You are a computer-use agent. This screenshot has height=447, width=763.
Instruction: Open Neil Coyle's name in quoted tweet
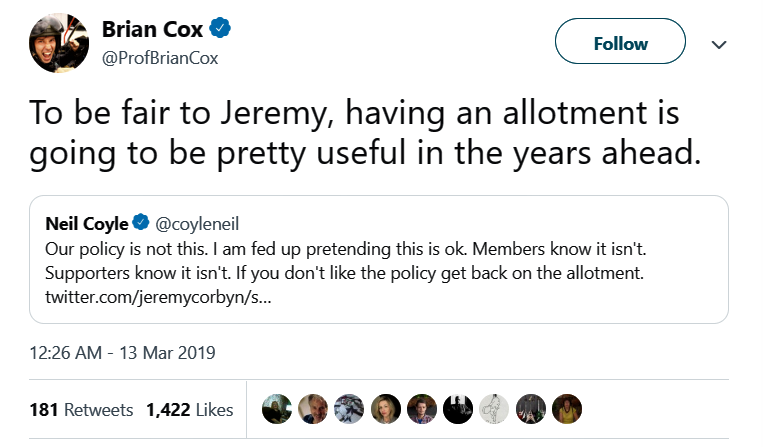88,222
